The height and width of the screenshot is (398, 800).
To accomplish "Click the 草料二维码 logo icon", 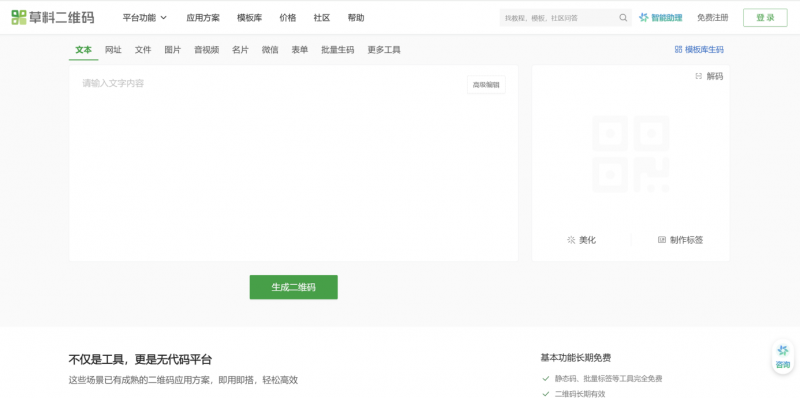I will pos(19,17).
